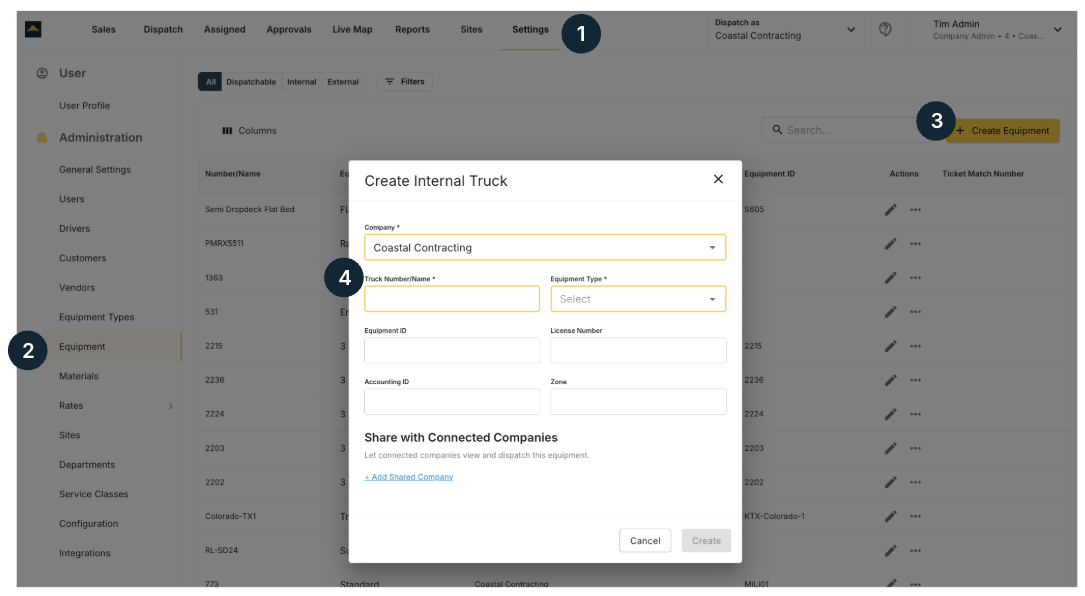
Task: Open Drivers in the sidebar
Action: pyautogui.click(x=75, y=228)
